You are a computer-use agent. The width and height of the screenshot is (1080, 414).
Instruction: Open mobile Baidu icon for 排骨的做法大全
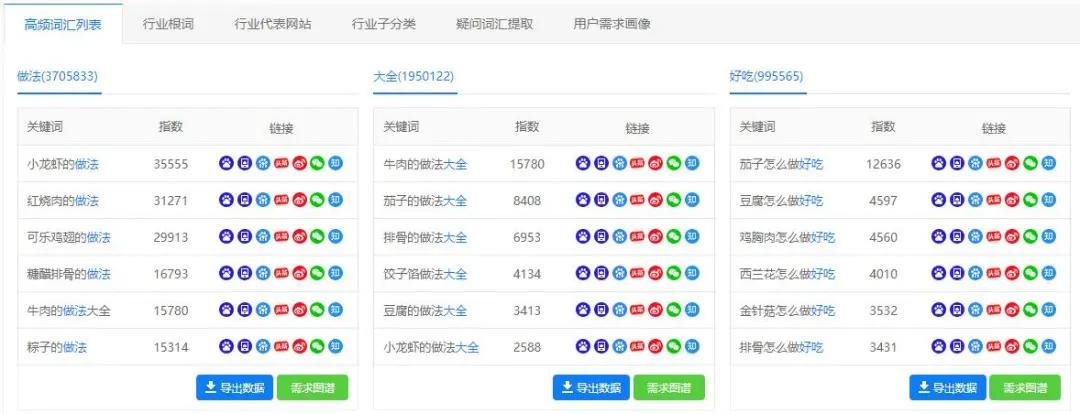(601, 236)
